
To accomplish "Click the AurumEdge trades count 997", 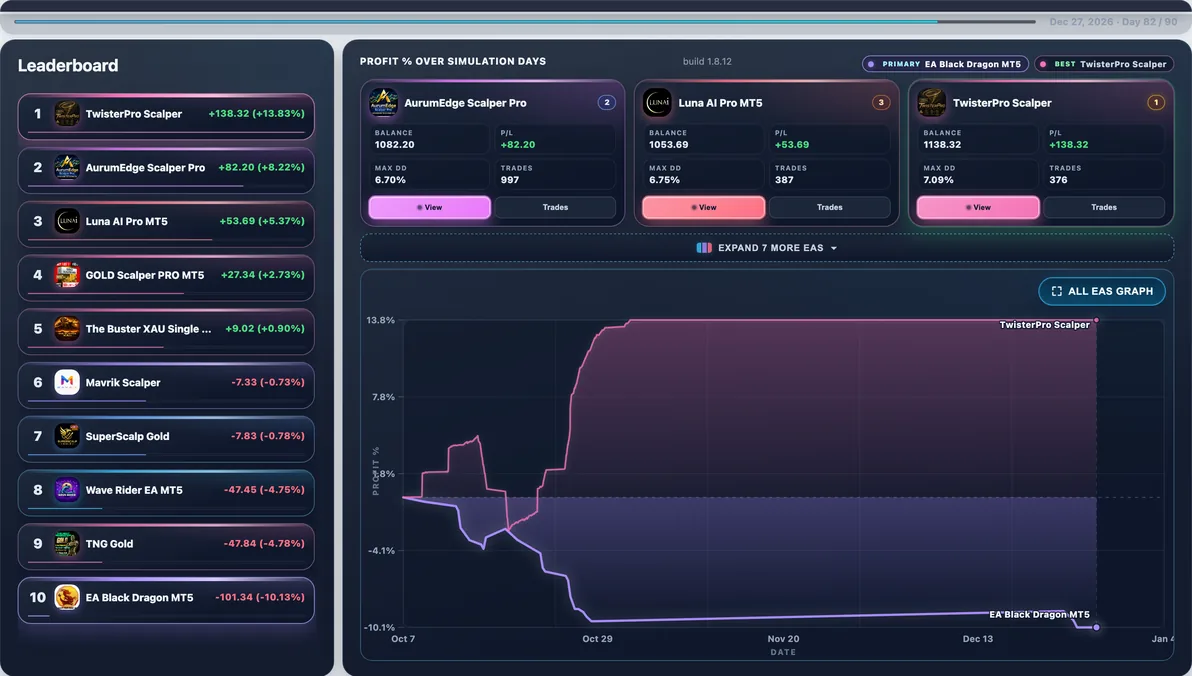I will point(510,180).
